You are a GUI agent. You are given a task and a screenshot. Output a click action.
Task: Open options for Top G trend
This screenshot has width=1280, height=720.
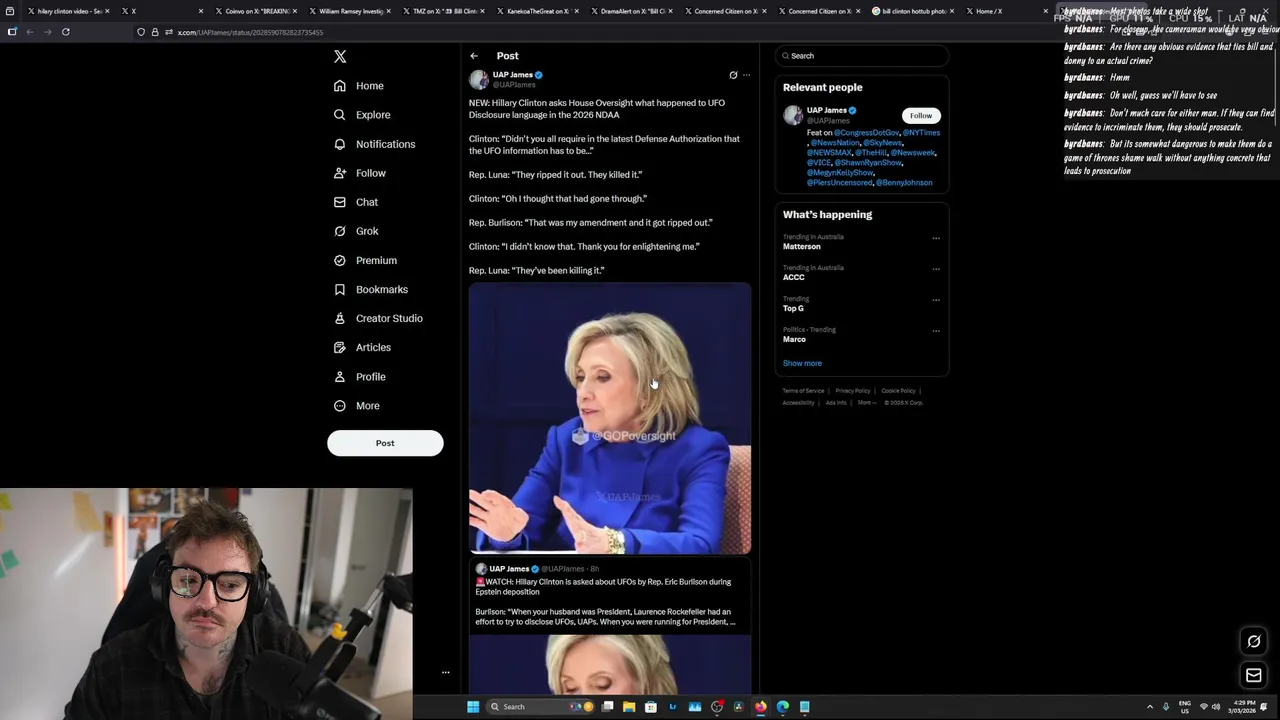click(936, 300)
